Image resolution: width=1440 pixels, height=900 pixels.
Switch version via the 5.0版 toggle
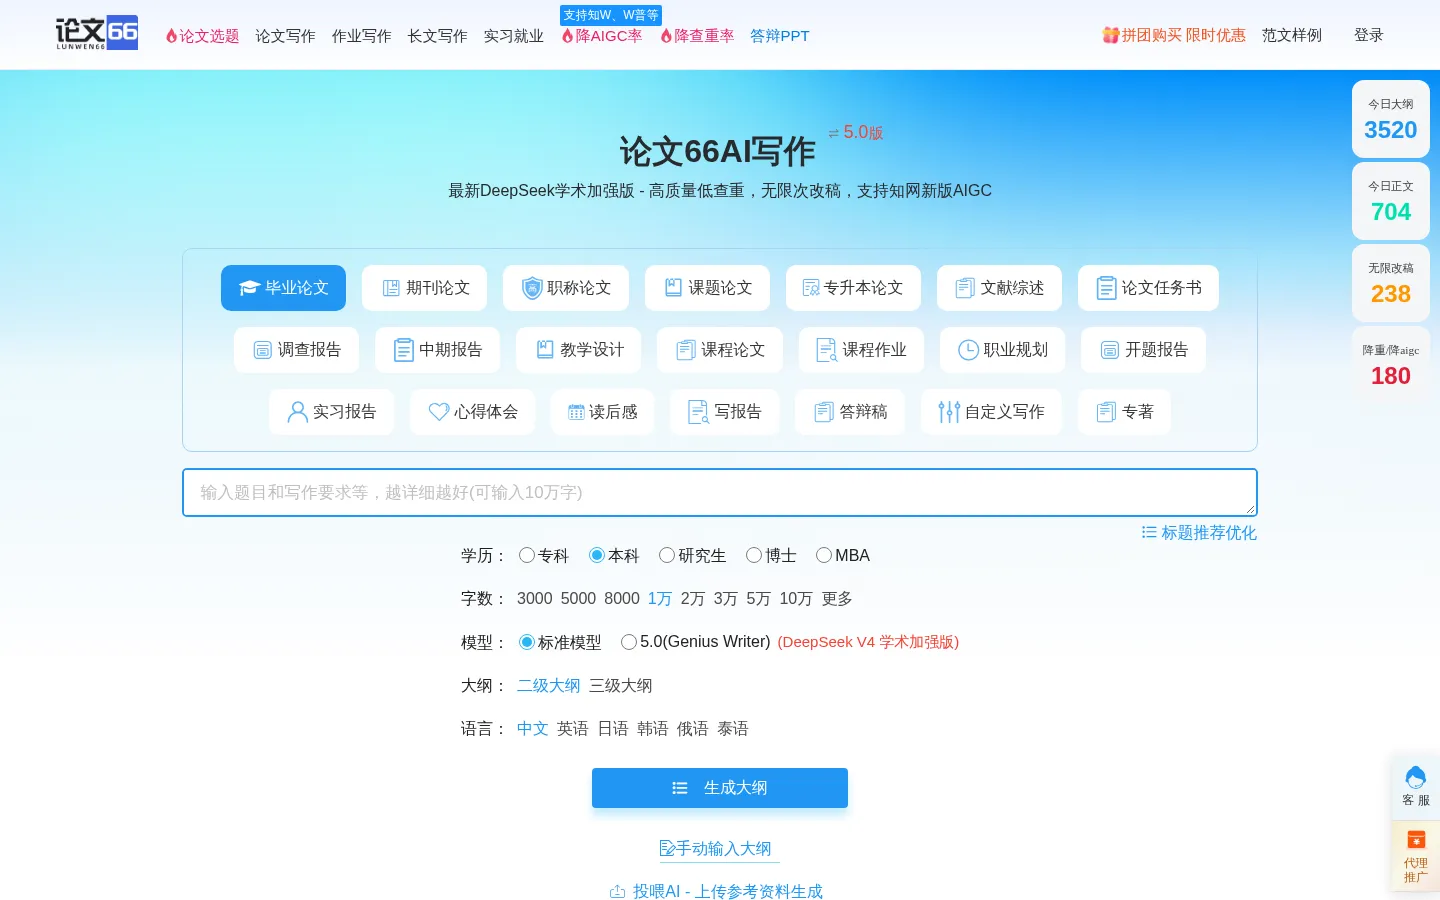coord(856,132)
